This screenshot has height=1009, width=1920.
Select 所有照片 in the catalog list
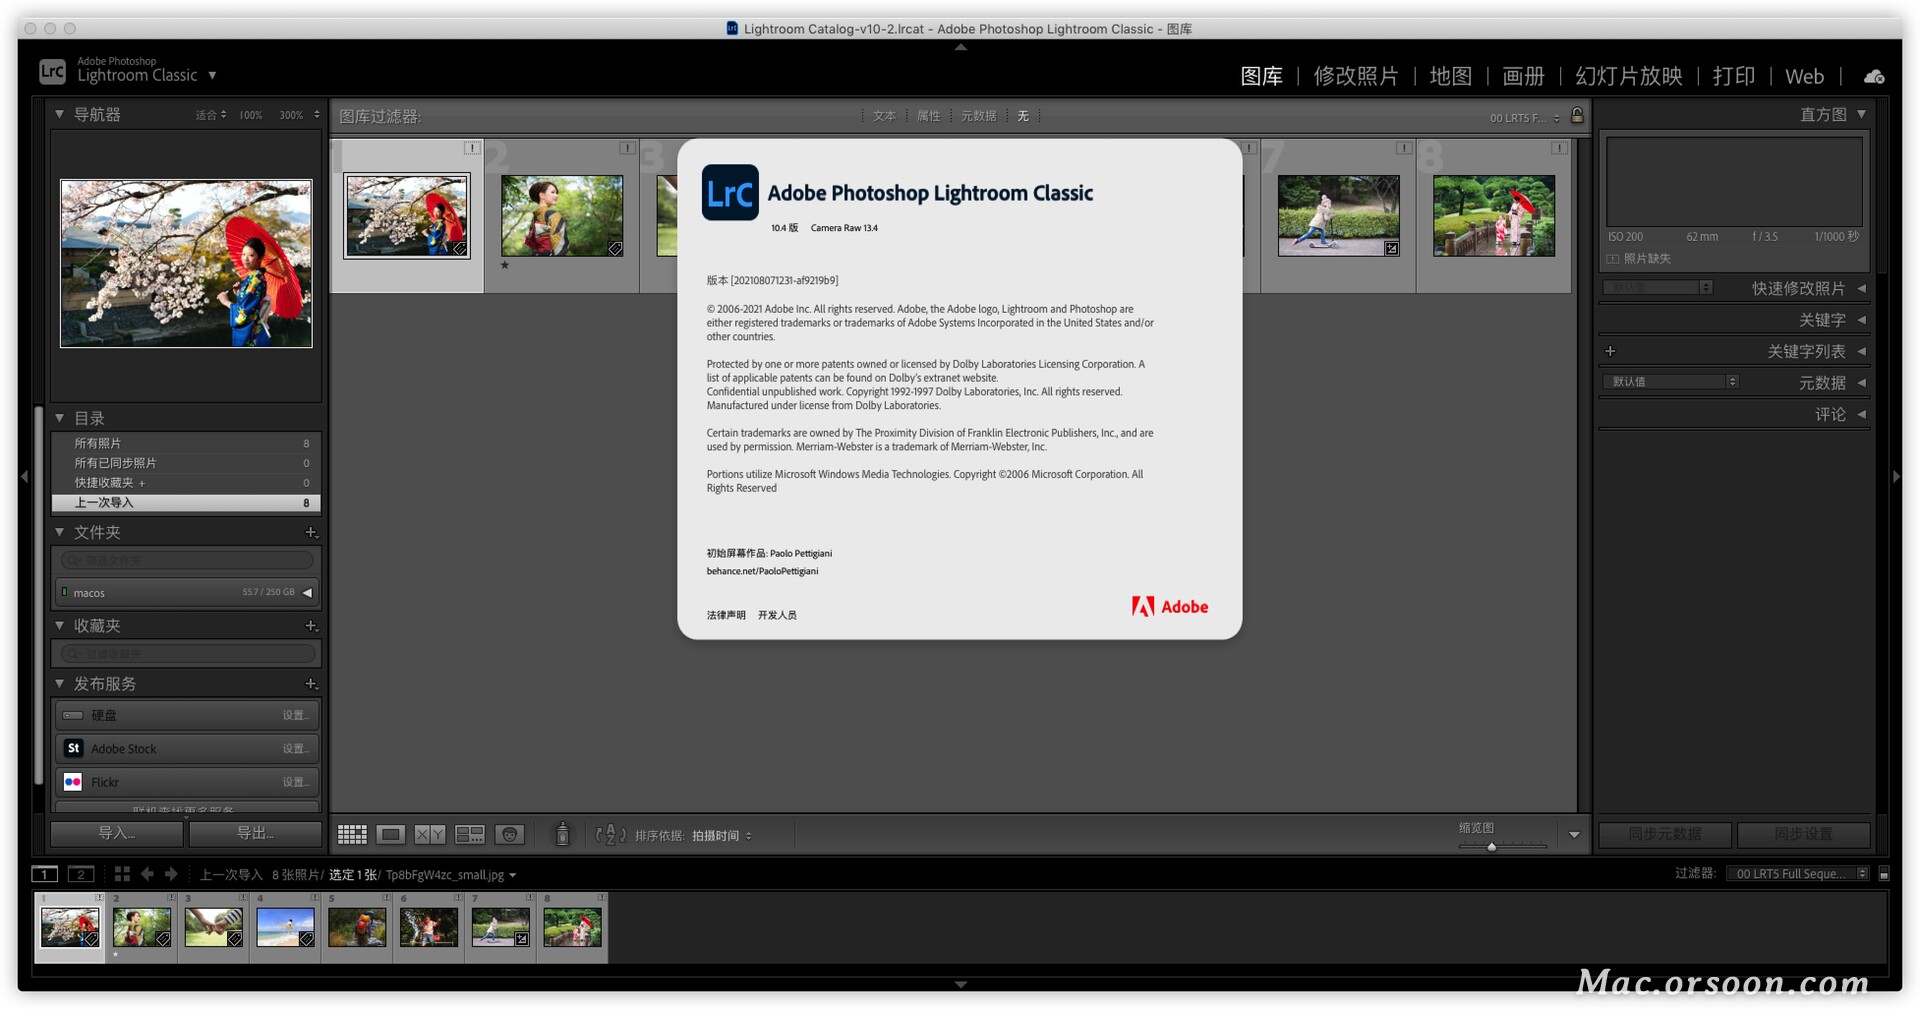coord(186,443)
